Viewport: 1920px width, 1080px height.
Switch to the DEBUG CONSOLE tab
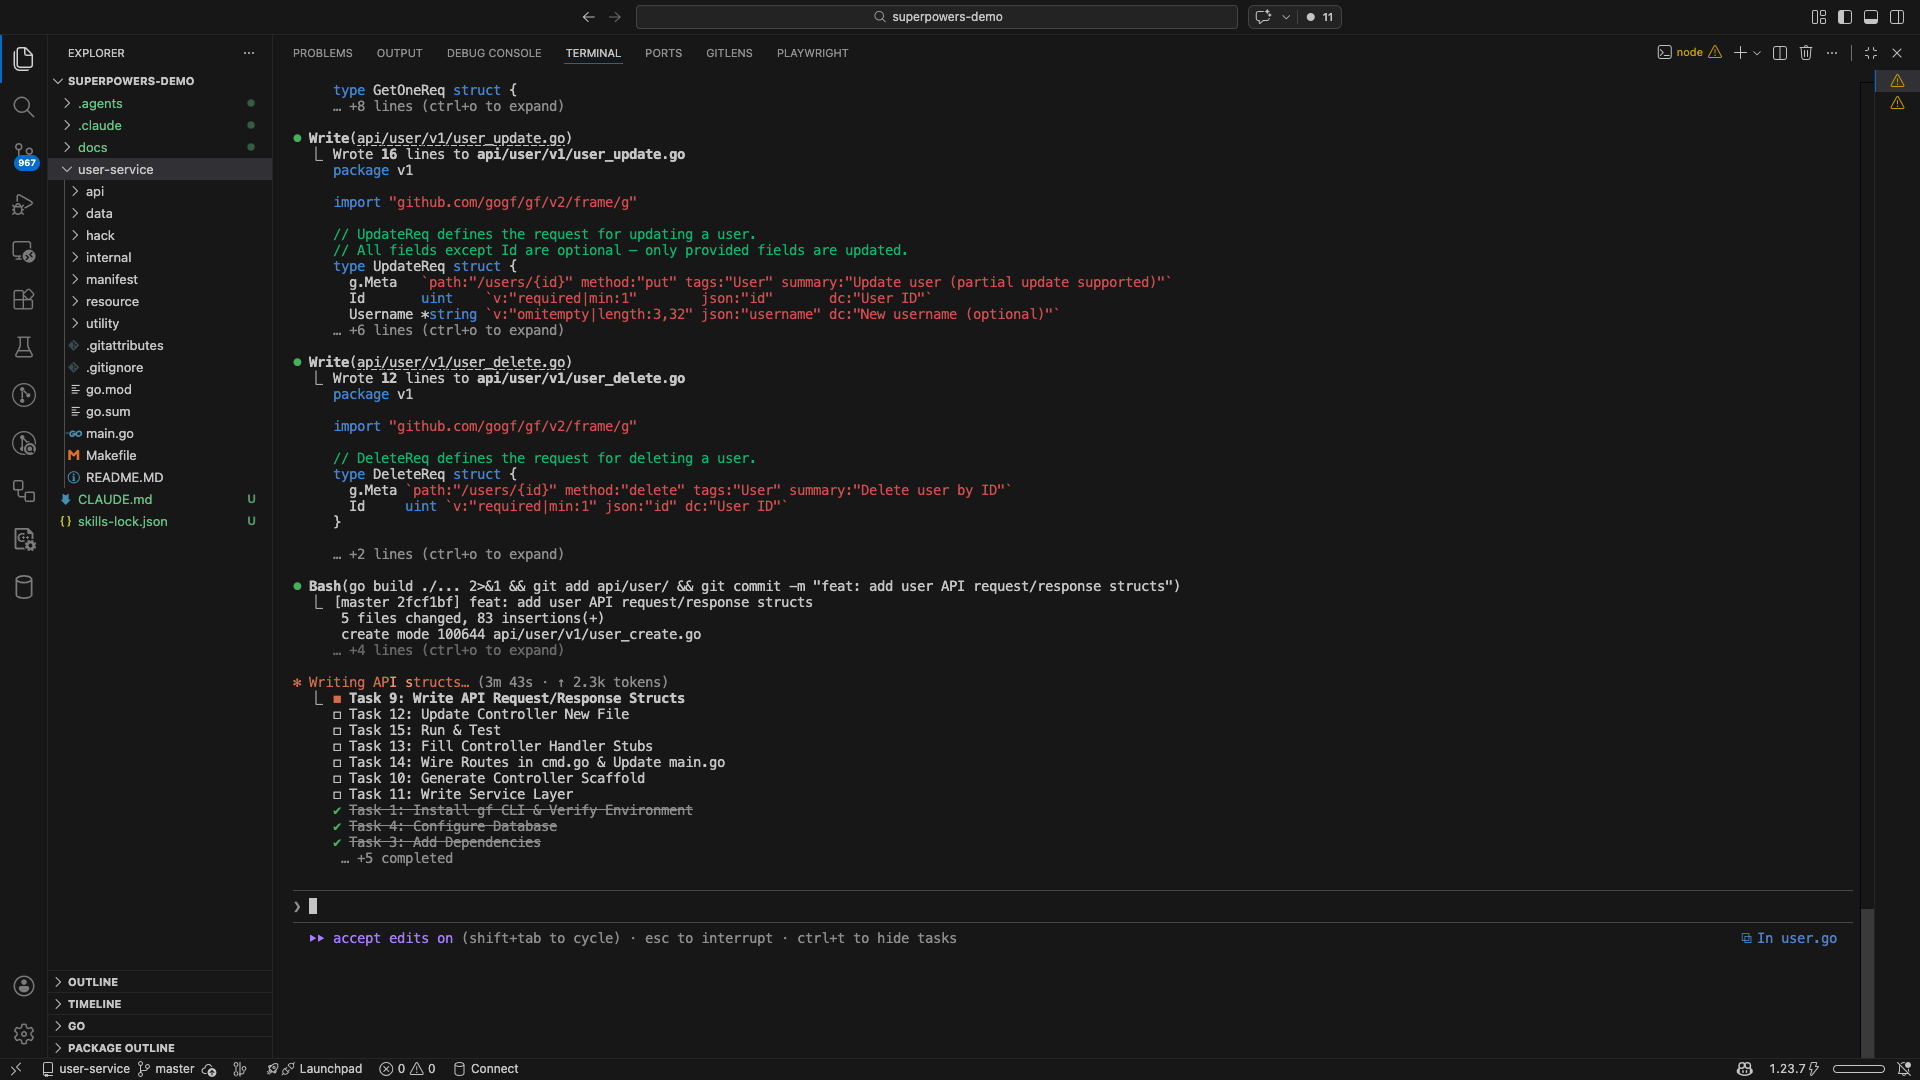tap(494, 53)
